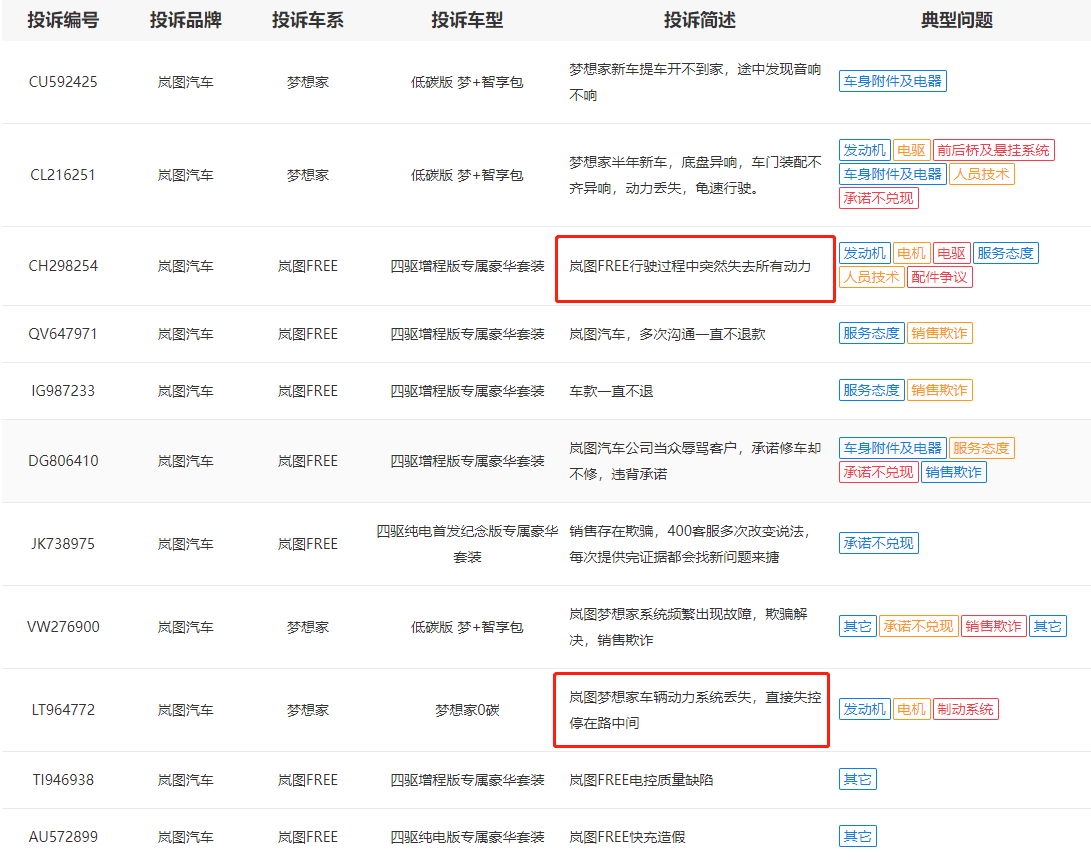
Task: Open summary 岚图FREE行驶过程中突然失去所有动力
Action: click(x=690, y=266)
